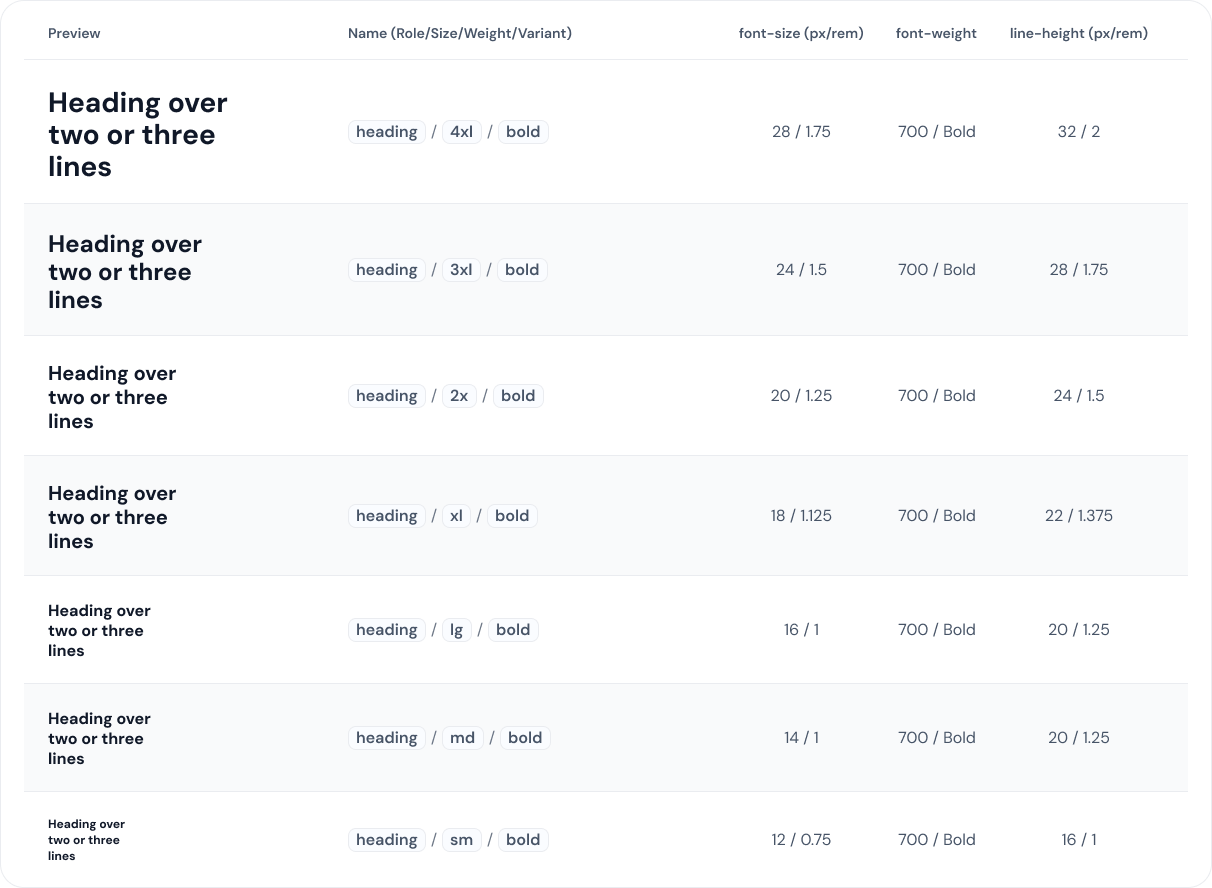
Task: Select the heading preview in the sm row
Action: coord(86,840)
